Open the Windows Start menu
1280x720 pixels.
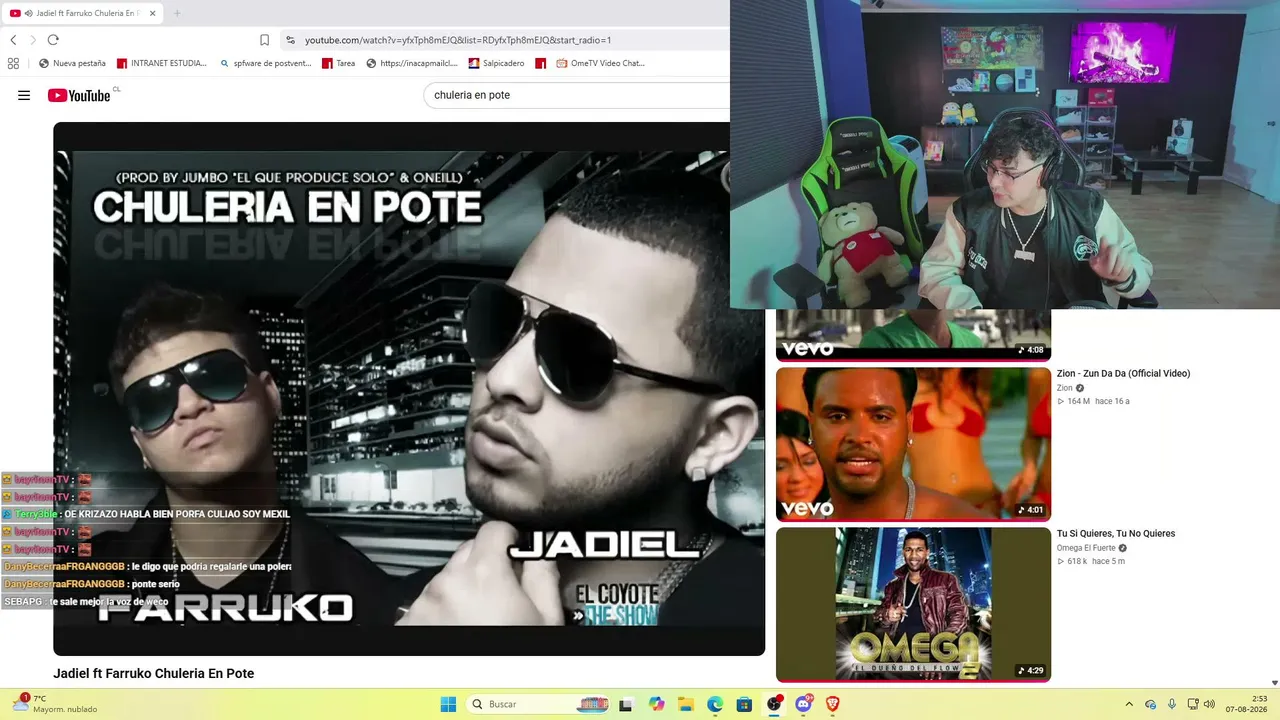coord(448,704)
